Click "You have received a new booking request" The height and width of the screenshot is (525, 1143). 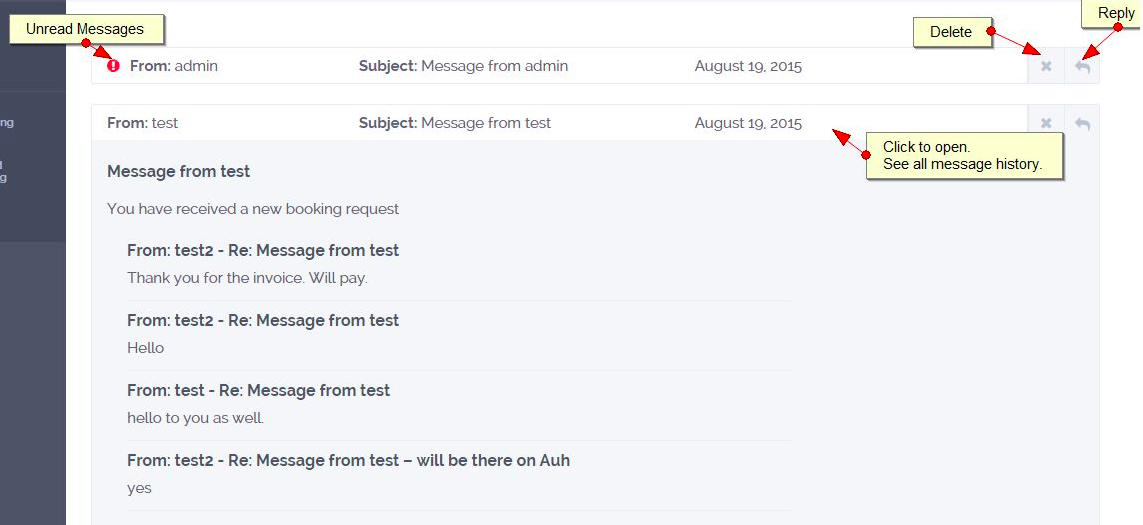coord(253,209)
